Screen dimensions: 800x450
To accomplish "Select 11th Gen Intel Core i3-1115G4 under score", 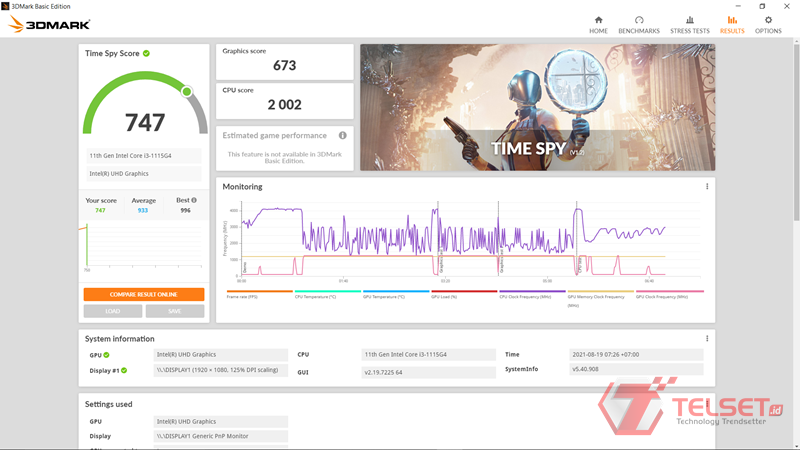I will pos(144,156).
